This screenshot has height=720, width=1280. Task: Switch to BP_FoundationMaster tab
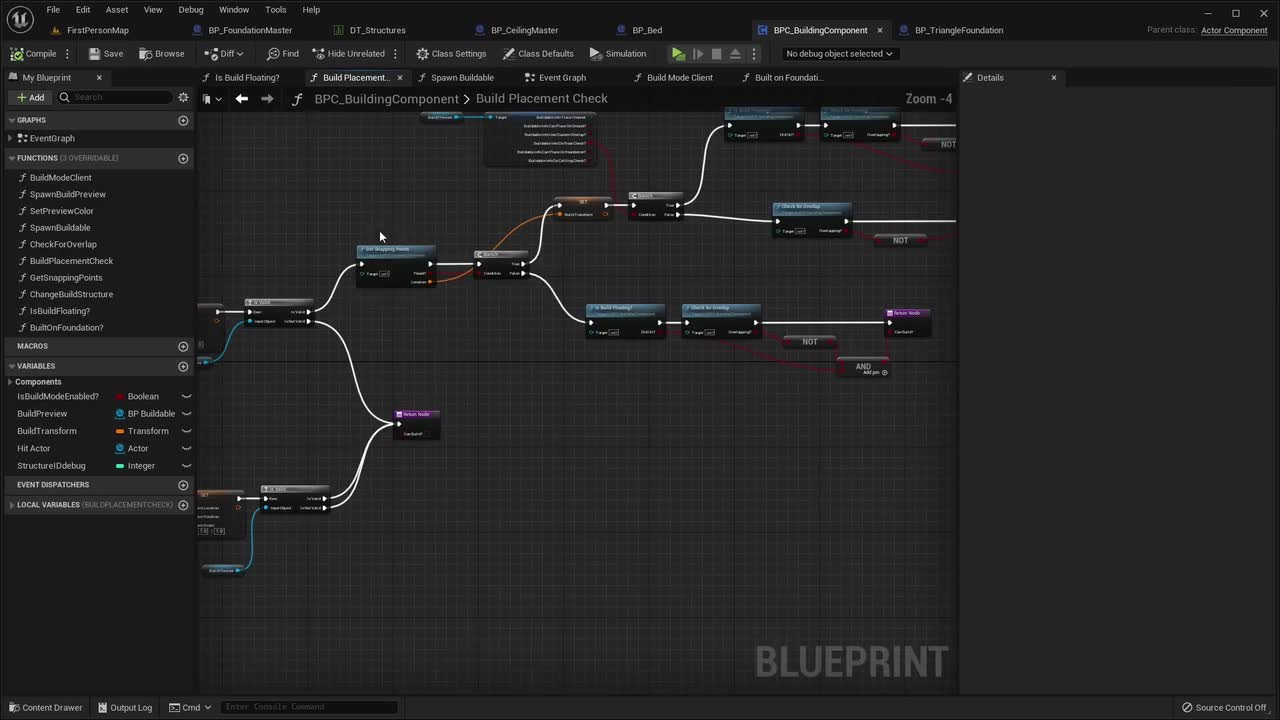[250, 30]
